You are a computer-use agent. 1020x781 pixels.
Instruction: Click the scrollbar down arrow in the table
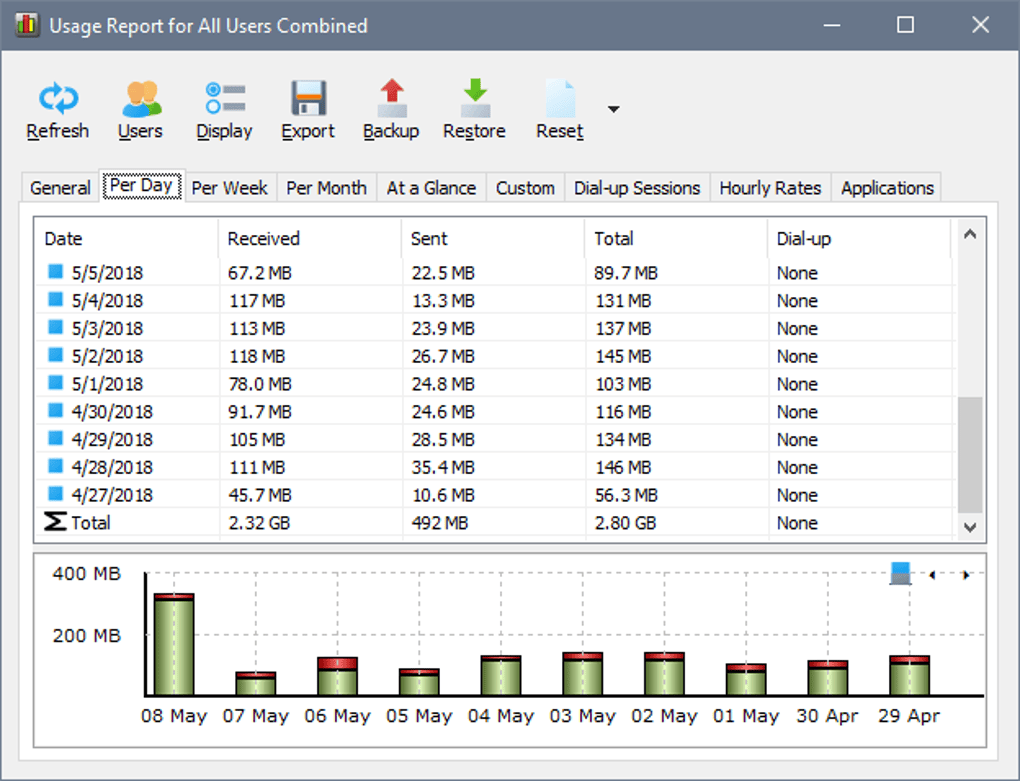[x=968, y=527]
